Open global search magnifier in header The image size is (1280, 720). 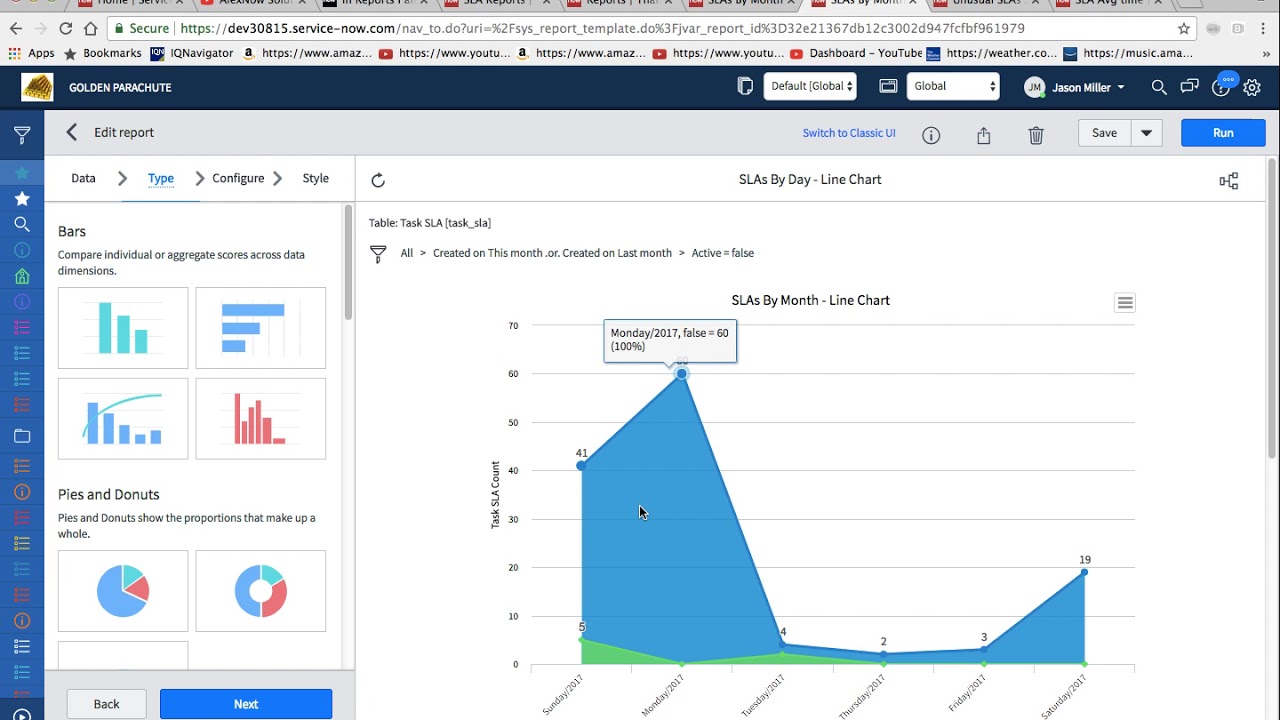tap(1159, 87)
